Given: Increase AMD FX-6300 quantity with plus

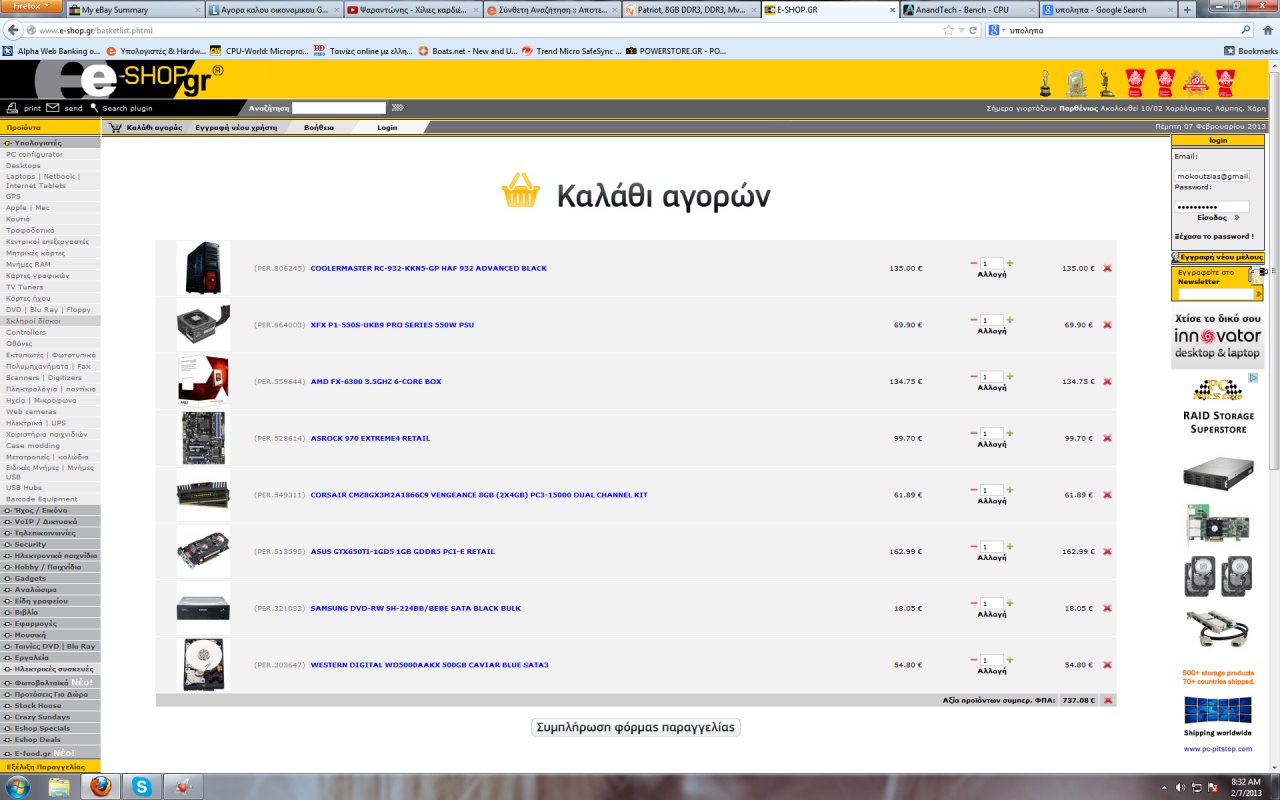Looking at the screenshot, I should coord(1010,376).
